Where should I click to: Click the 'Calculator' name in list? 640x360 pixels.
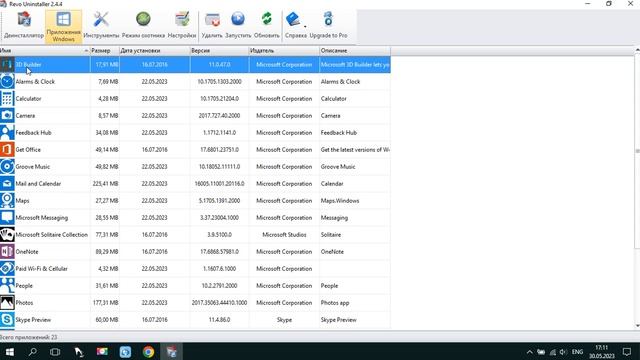pyautogui.click(x=28, y=99)
